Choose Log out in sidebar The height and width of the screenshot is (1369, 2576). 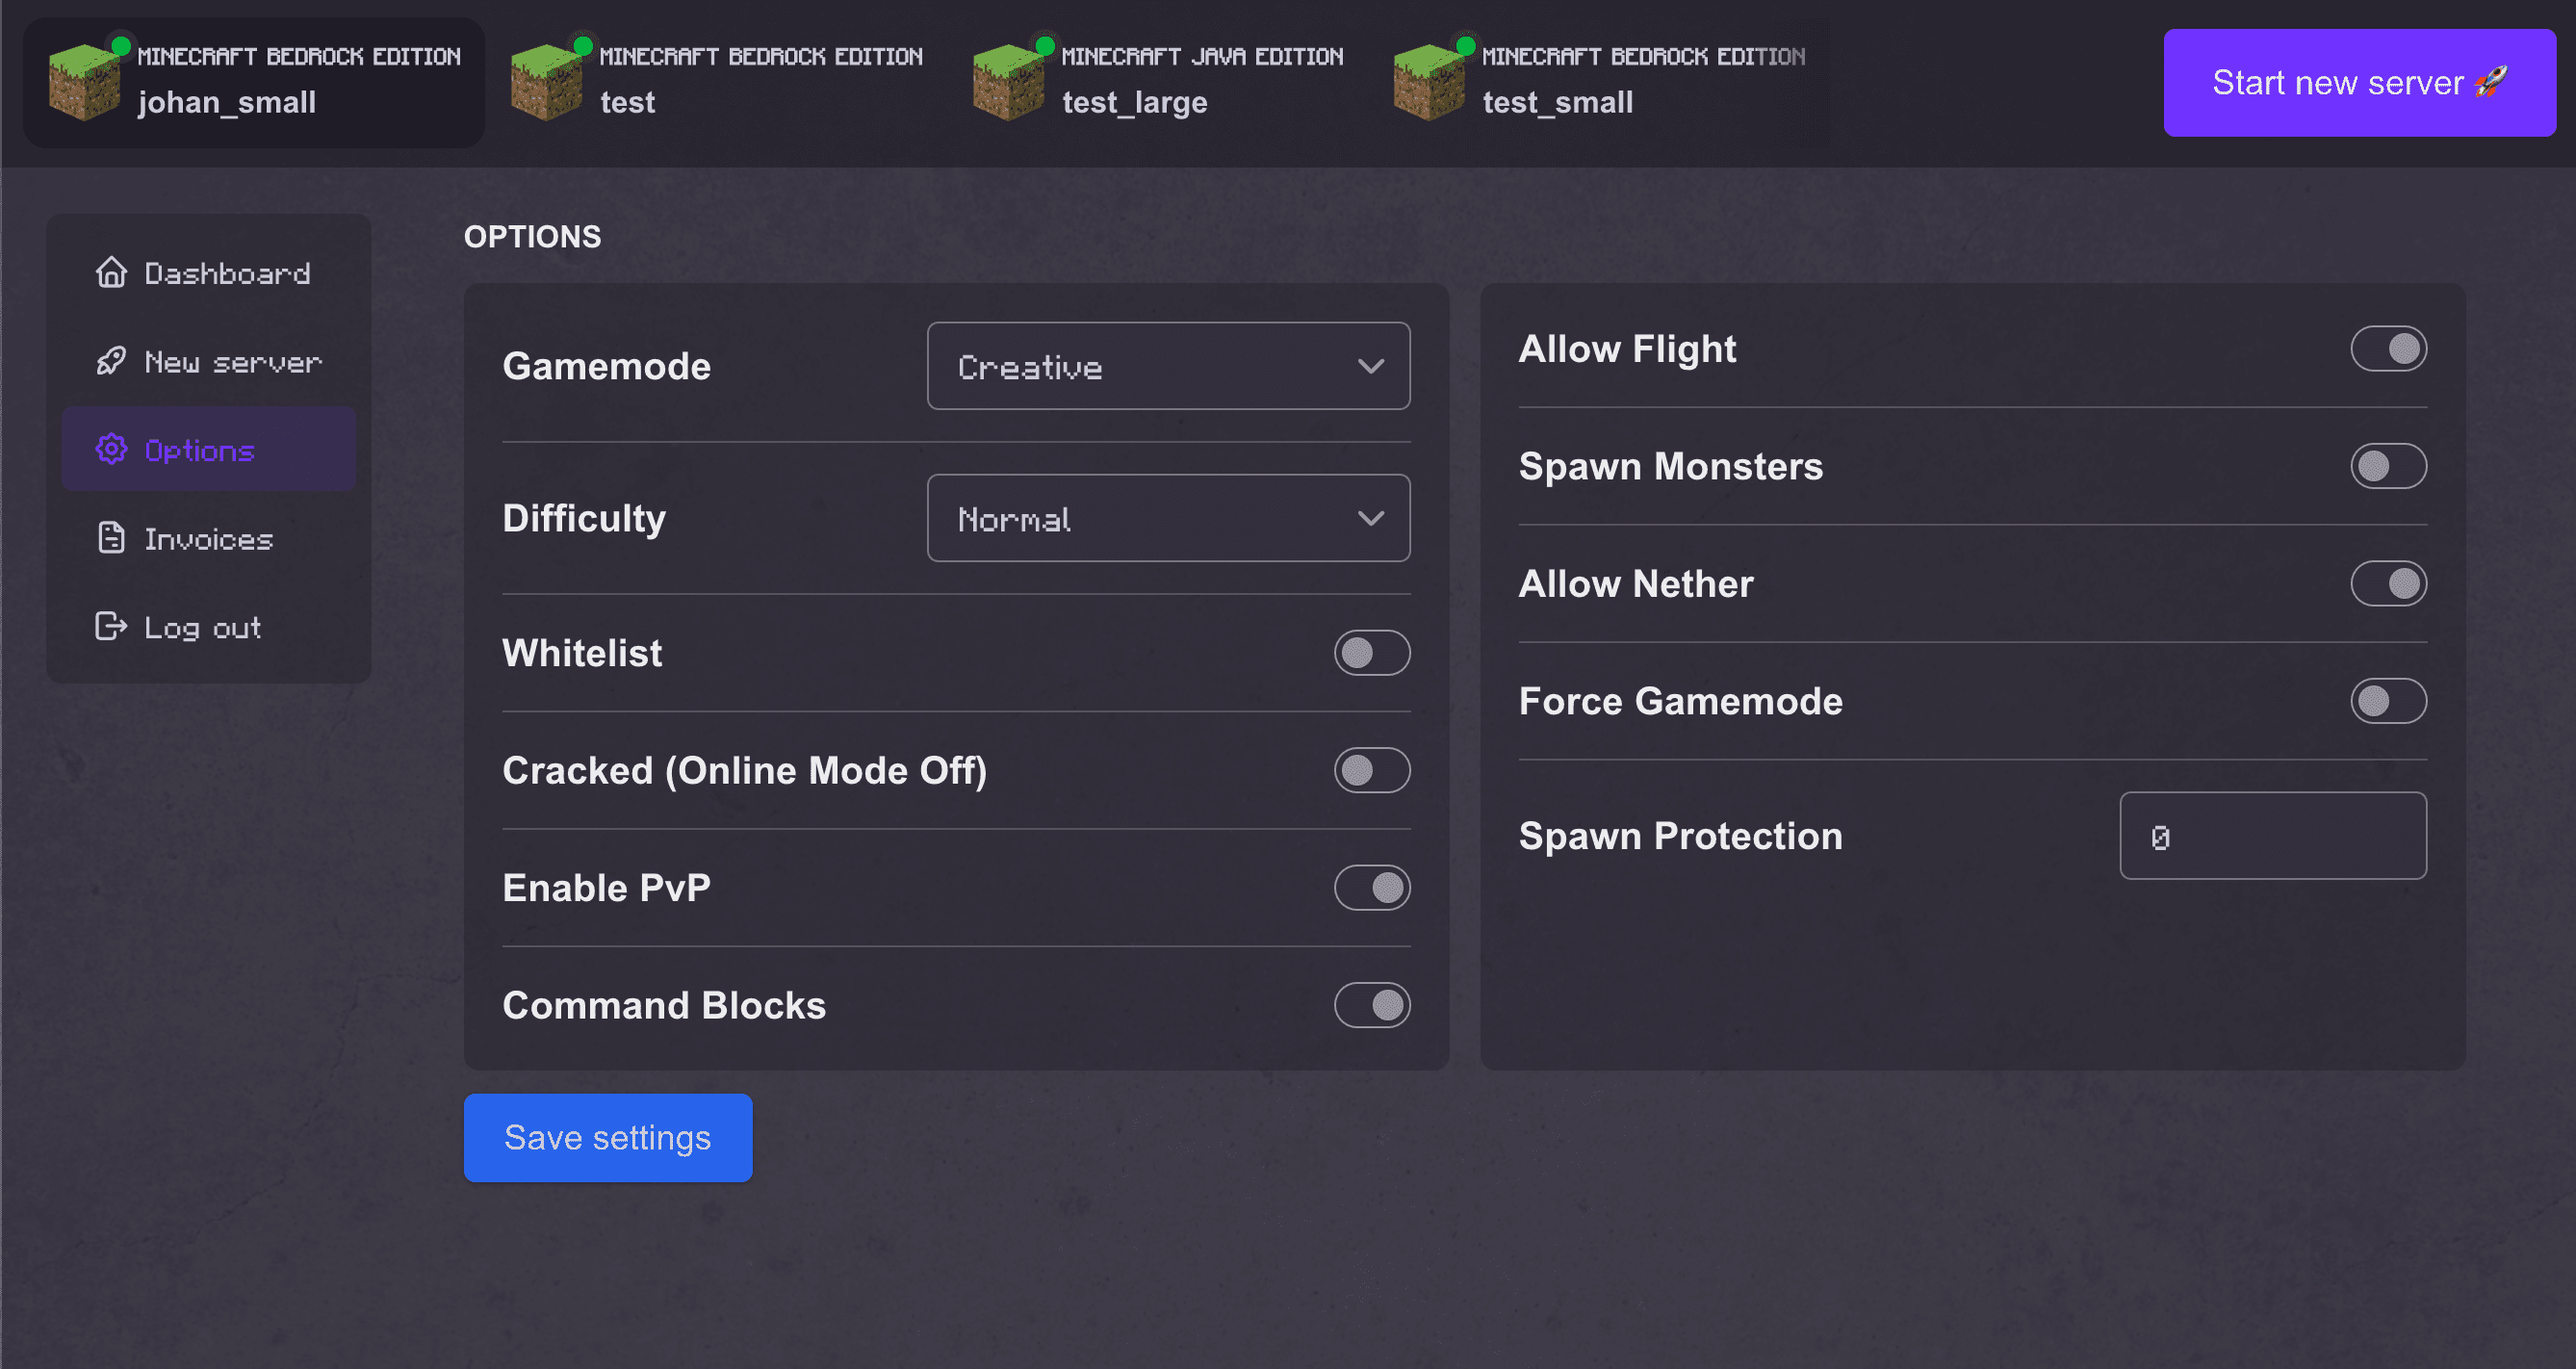click(208, 627)
